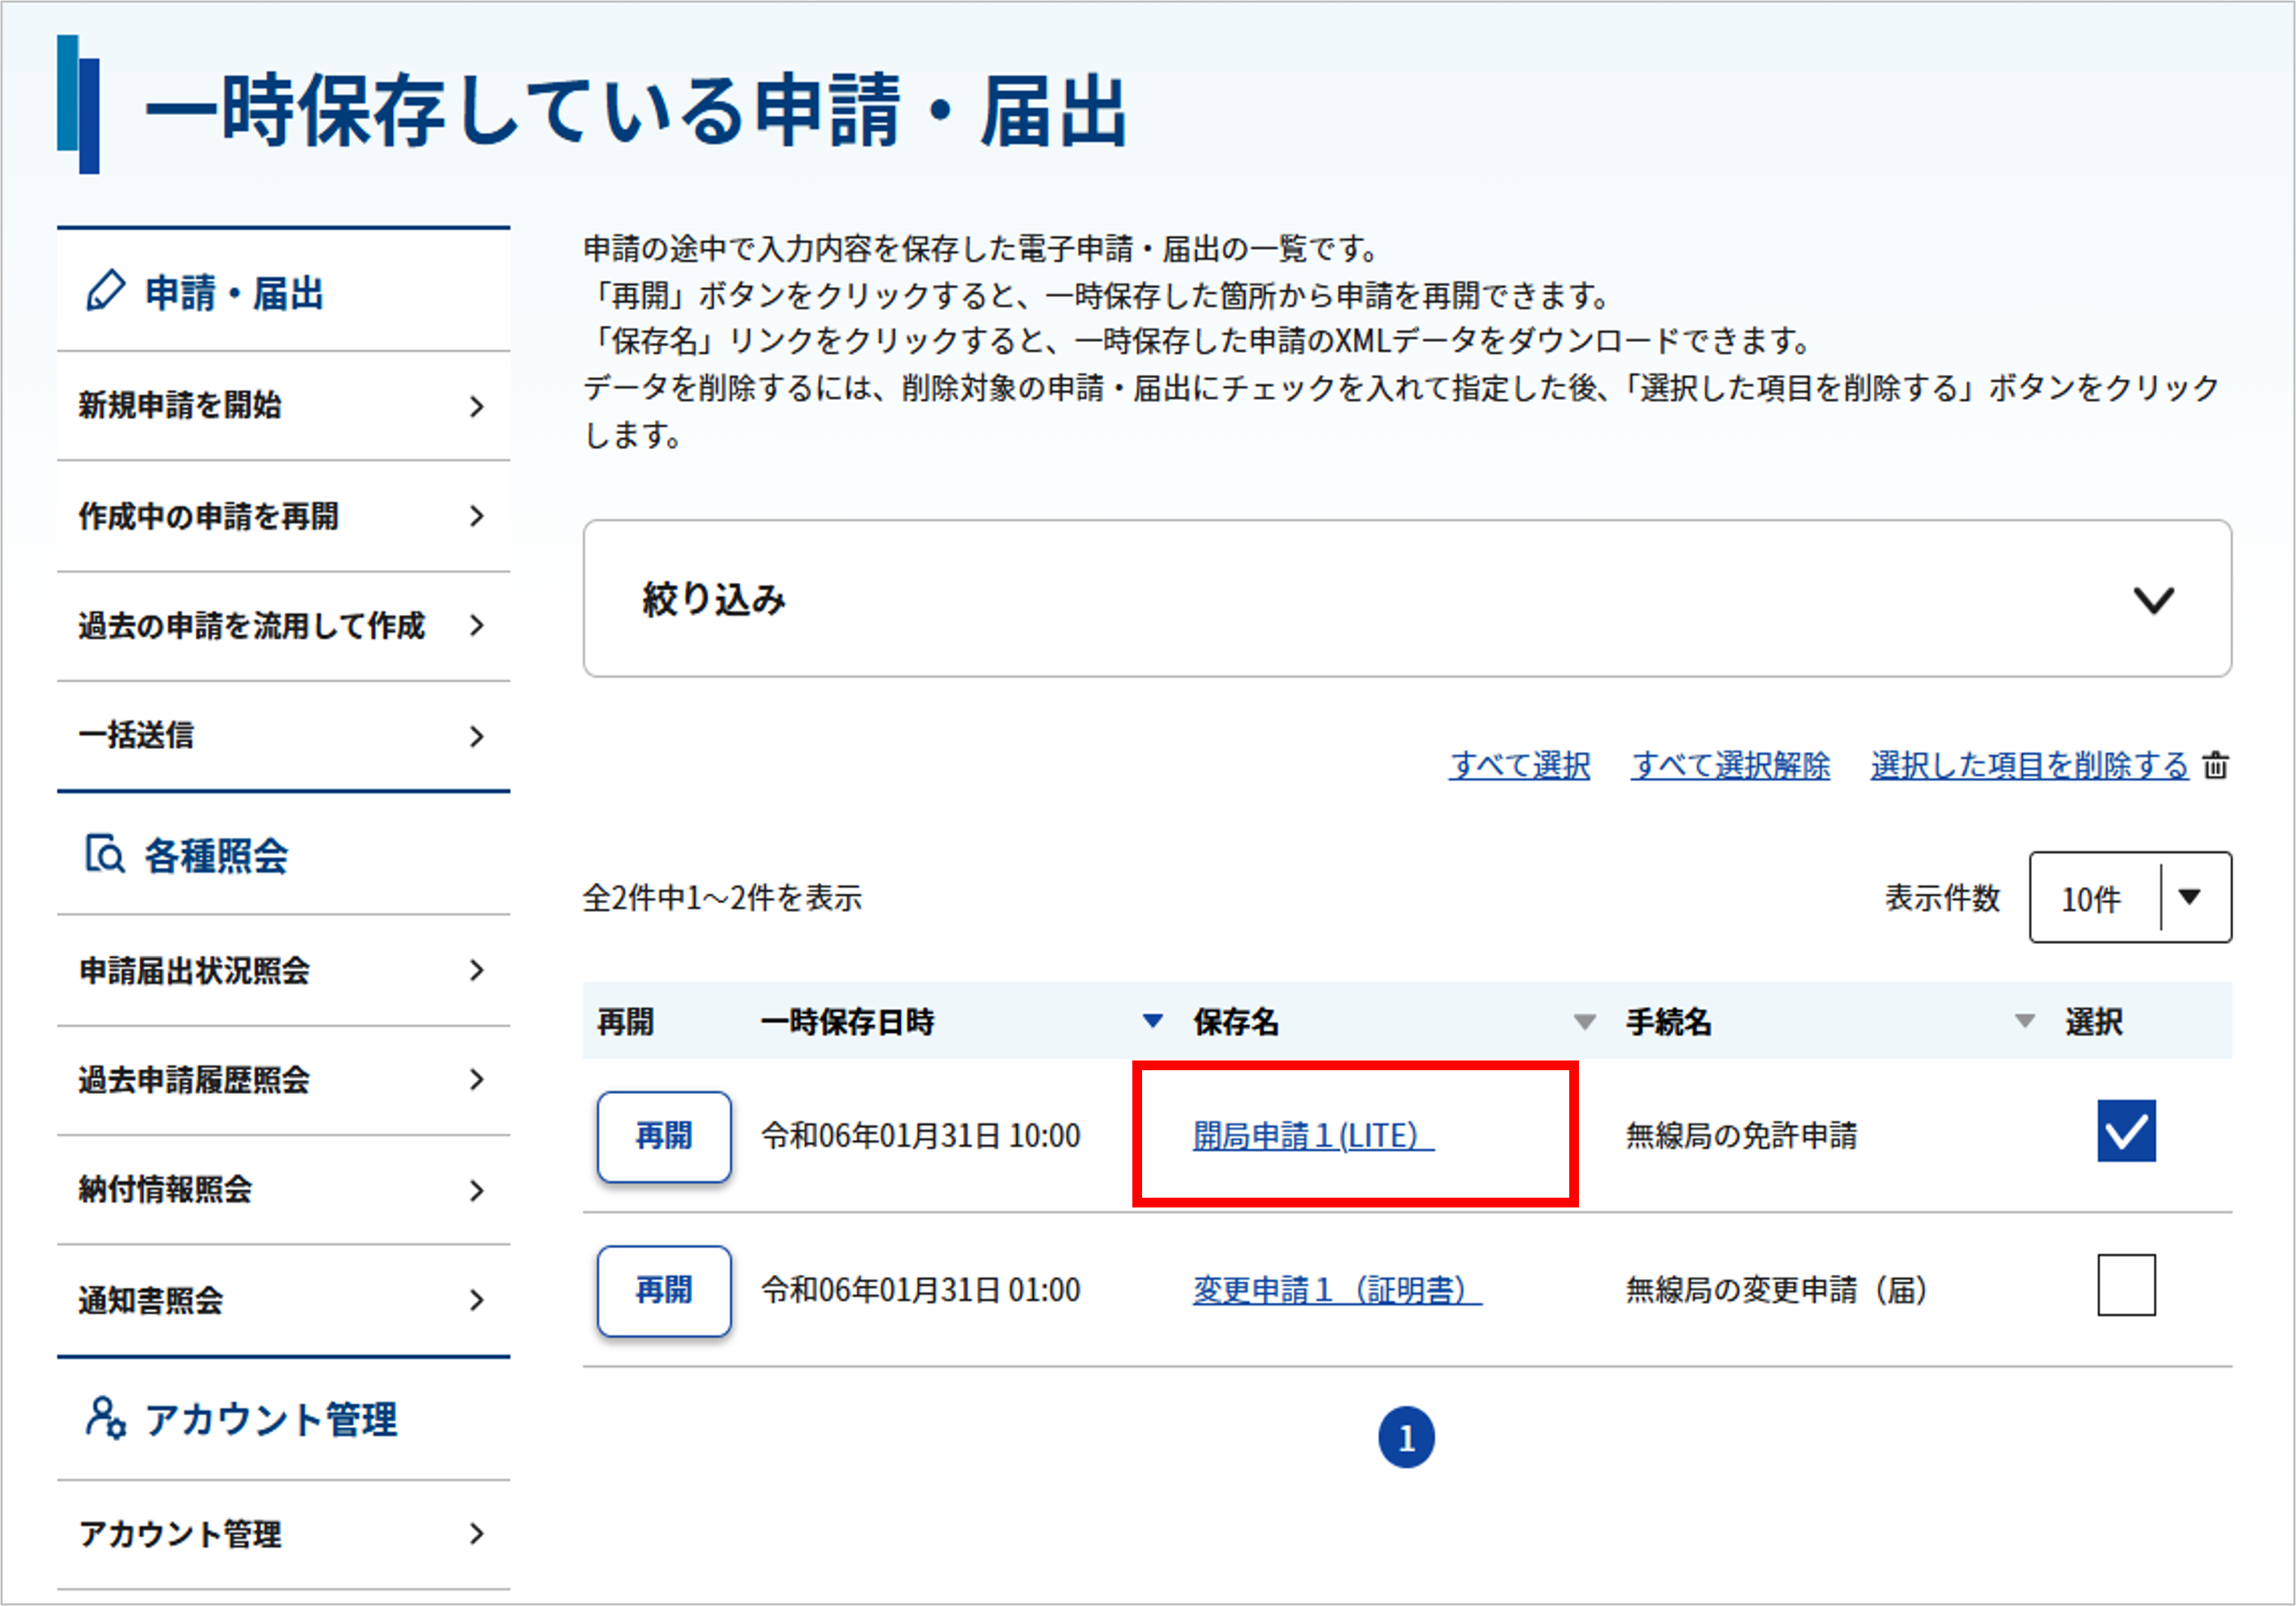
Task: Open 申請届出状況照会 menu item
Action: (283, 970)
